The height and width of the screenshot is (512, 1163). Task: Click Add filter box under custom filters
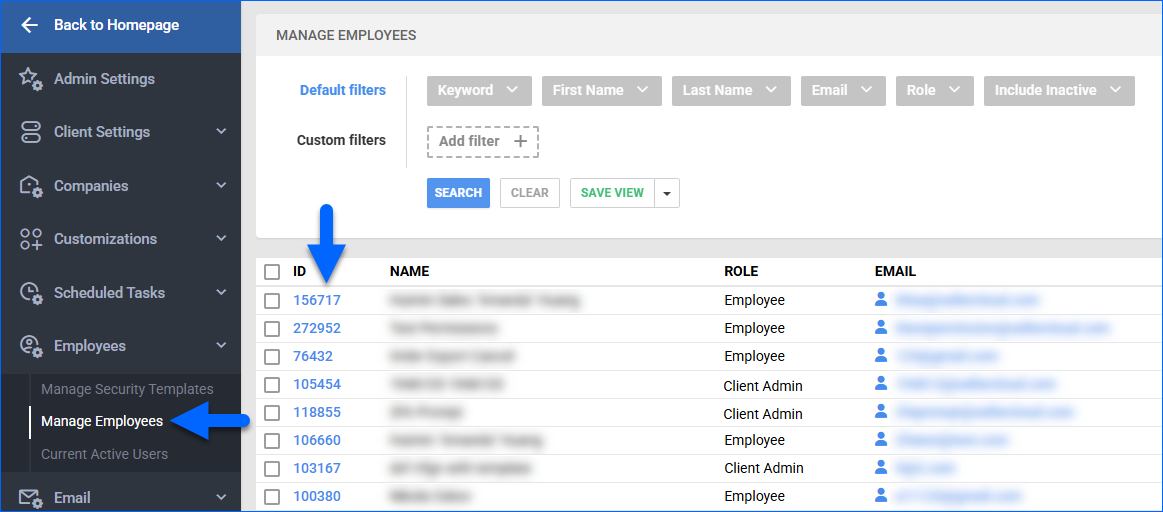point(482,141)
